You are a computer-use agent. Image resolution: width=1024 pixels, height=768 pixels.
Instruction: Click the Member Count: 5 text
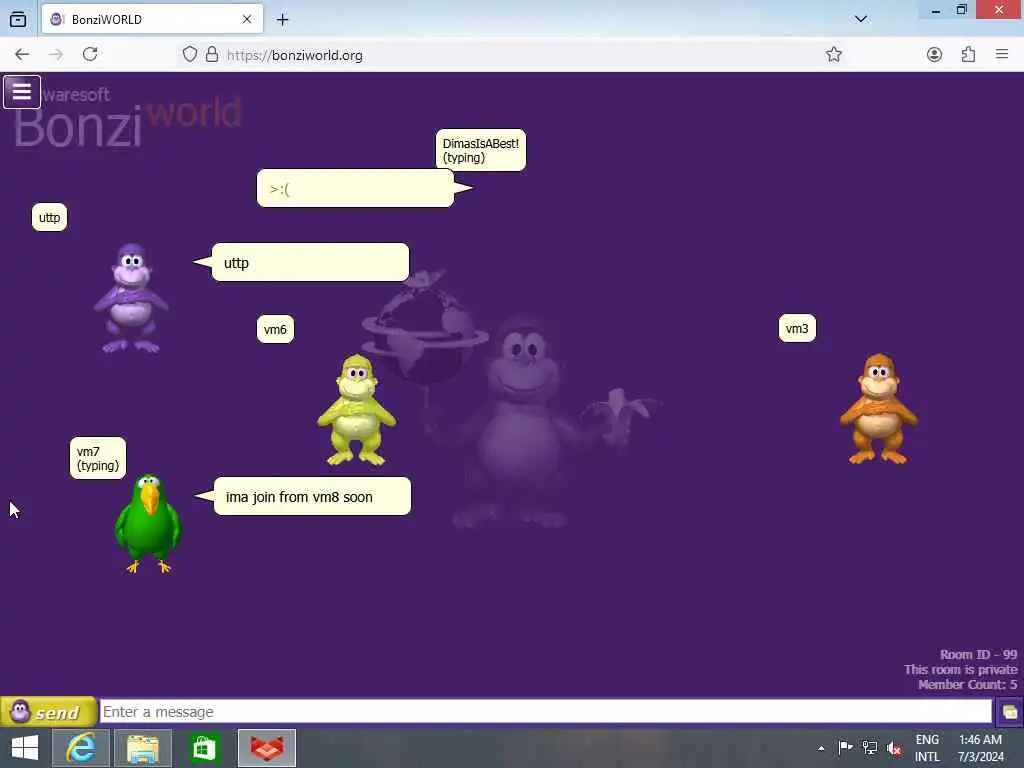click(x=967, y=684)
